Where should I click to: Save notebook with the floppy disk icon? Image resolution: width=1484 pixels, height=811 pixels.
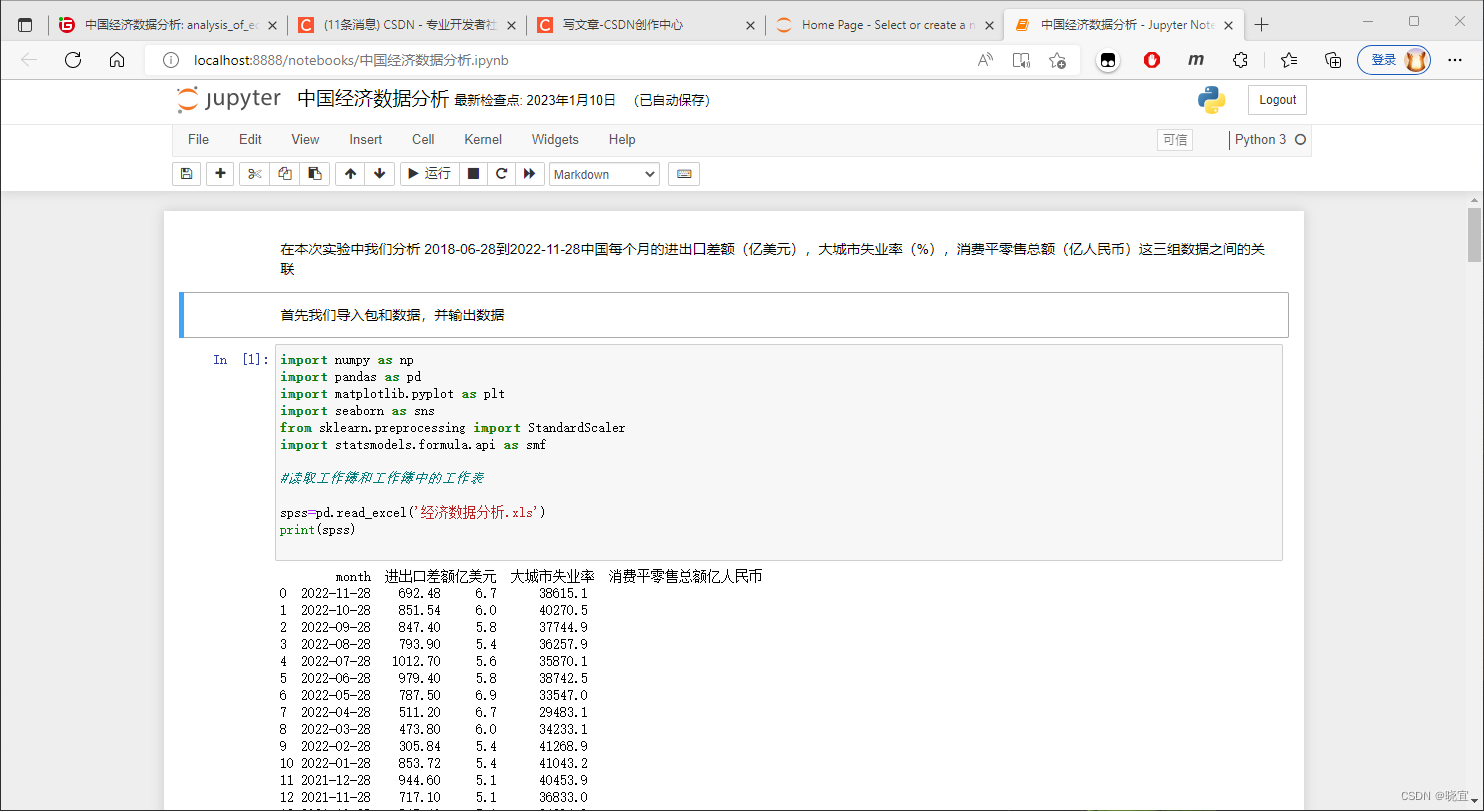[x=186, y=174]
